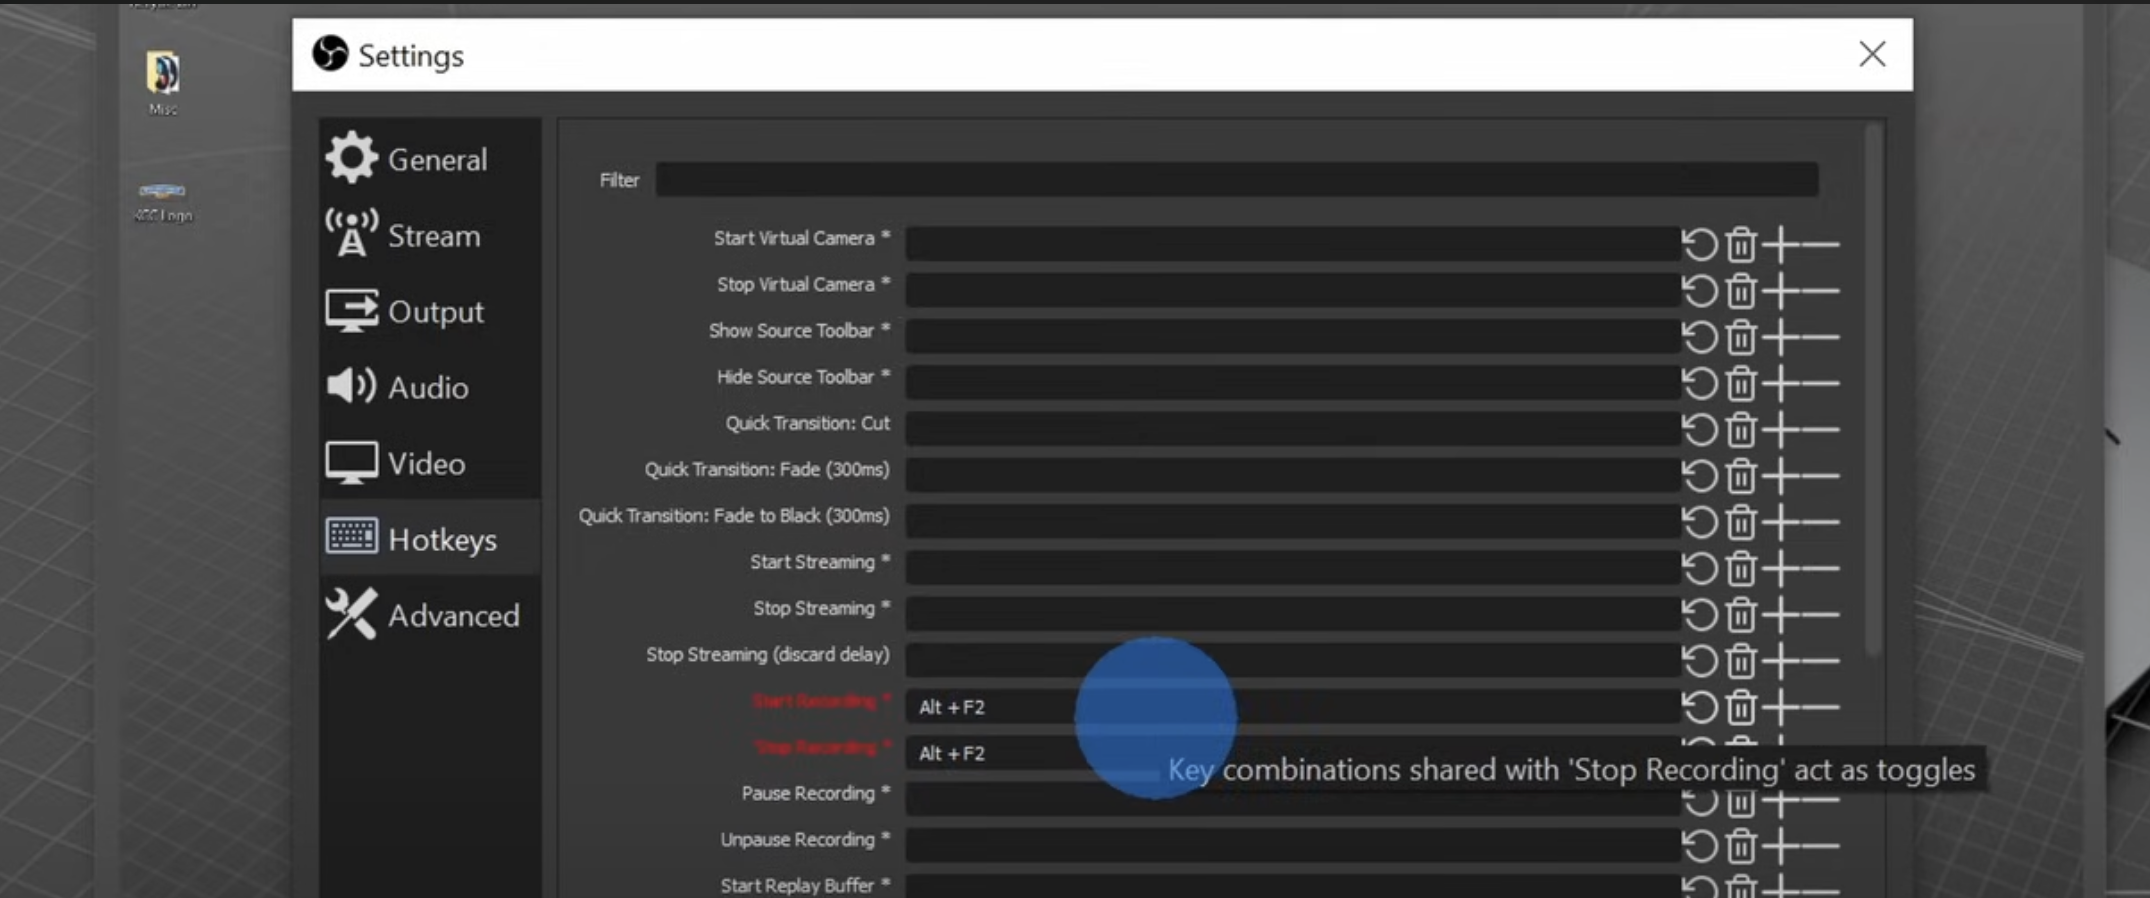
Task: Add another hotkey for Start Virtual Camera
Action: (1780, 245)
